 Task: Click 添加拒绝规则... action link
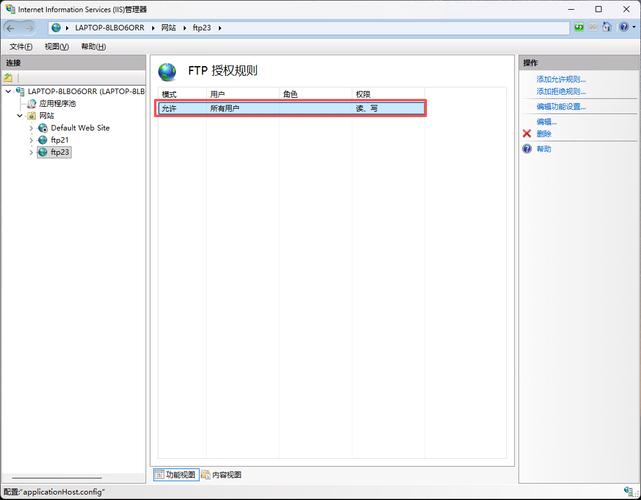click(561, 91)
